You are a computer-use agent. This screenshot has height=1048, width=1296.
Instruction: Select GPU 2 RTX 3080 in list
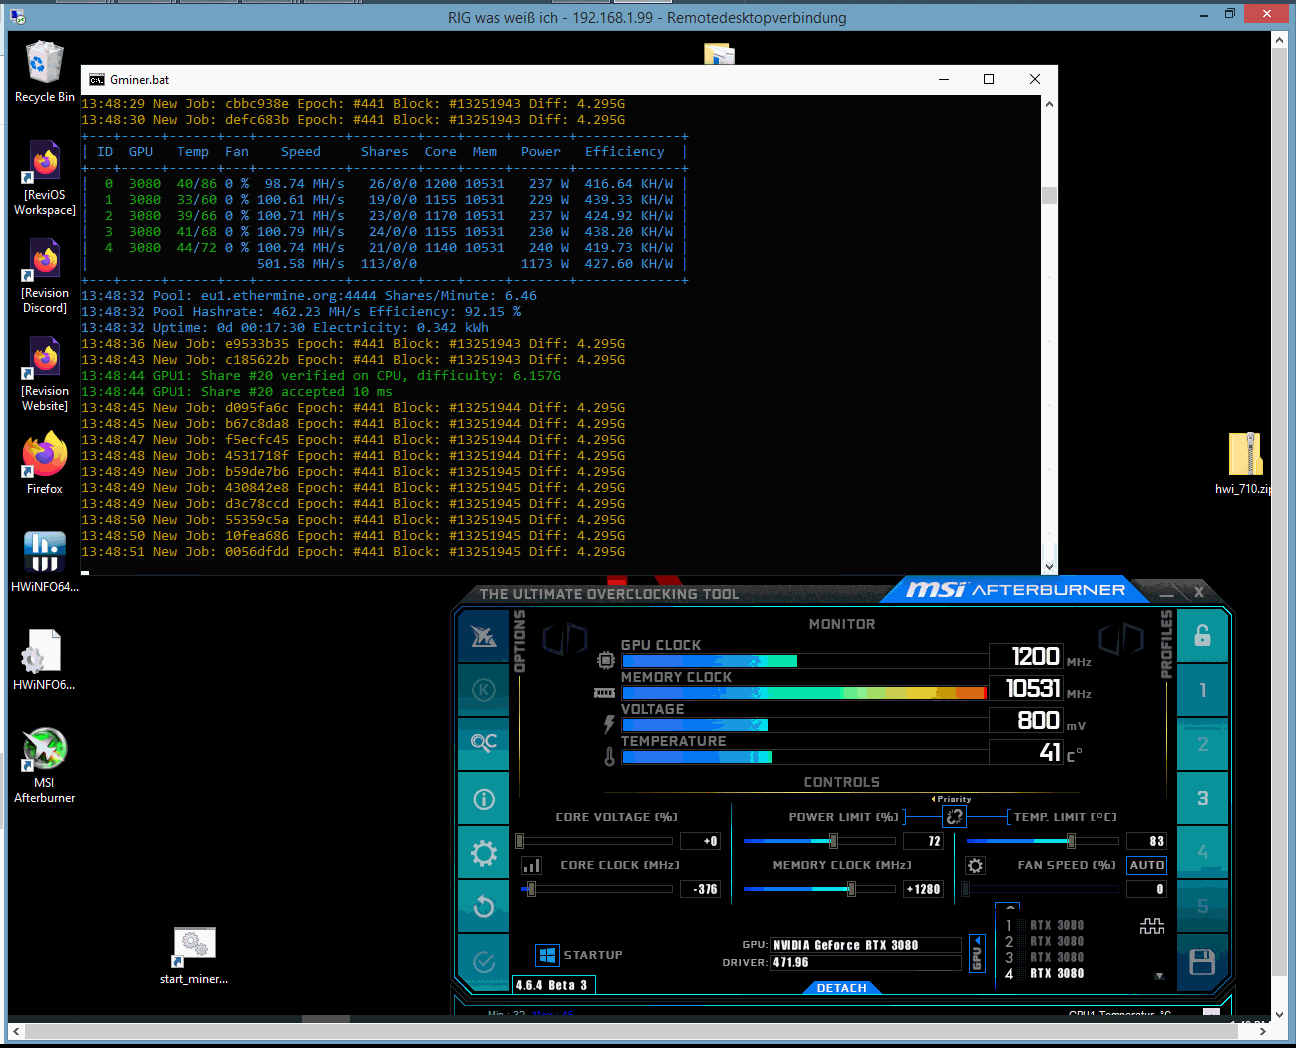pos(1045,942)
